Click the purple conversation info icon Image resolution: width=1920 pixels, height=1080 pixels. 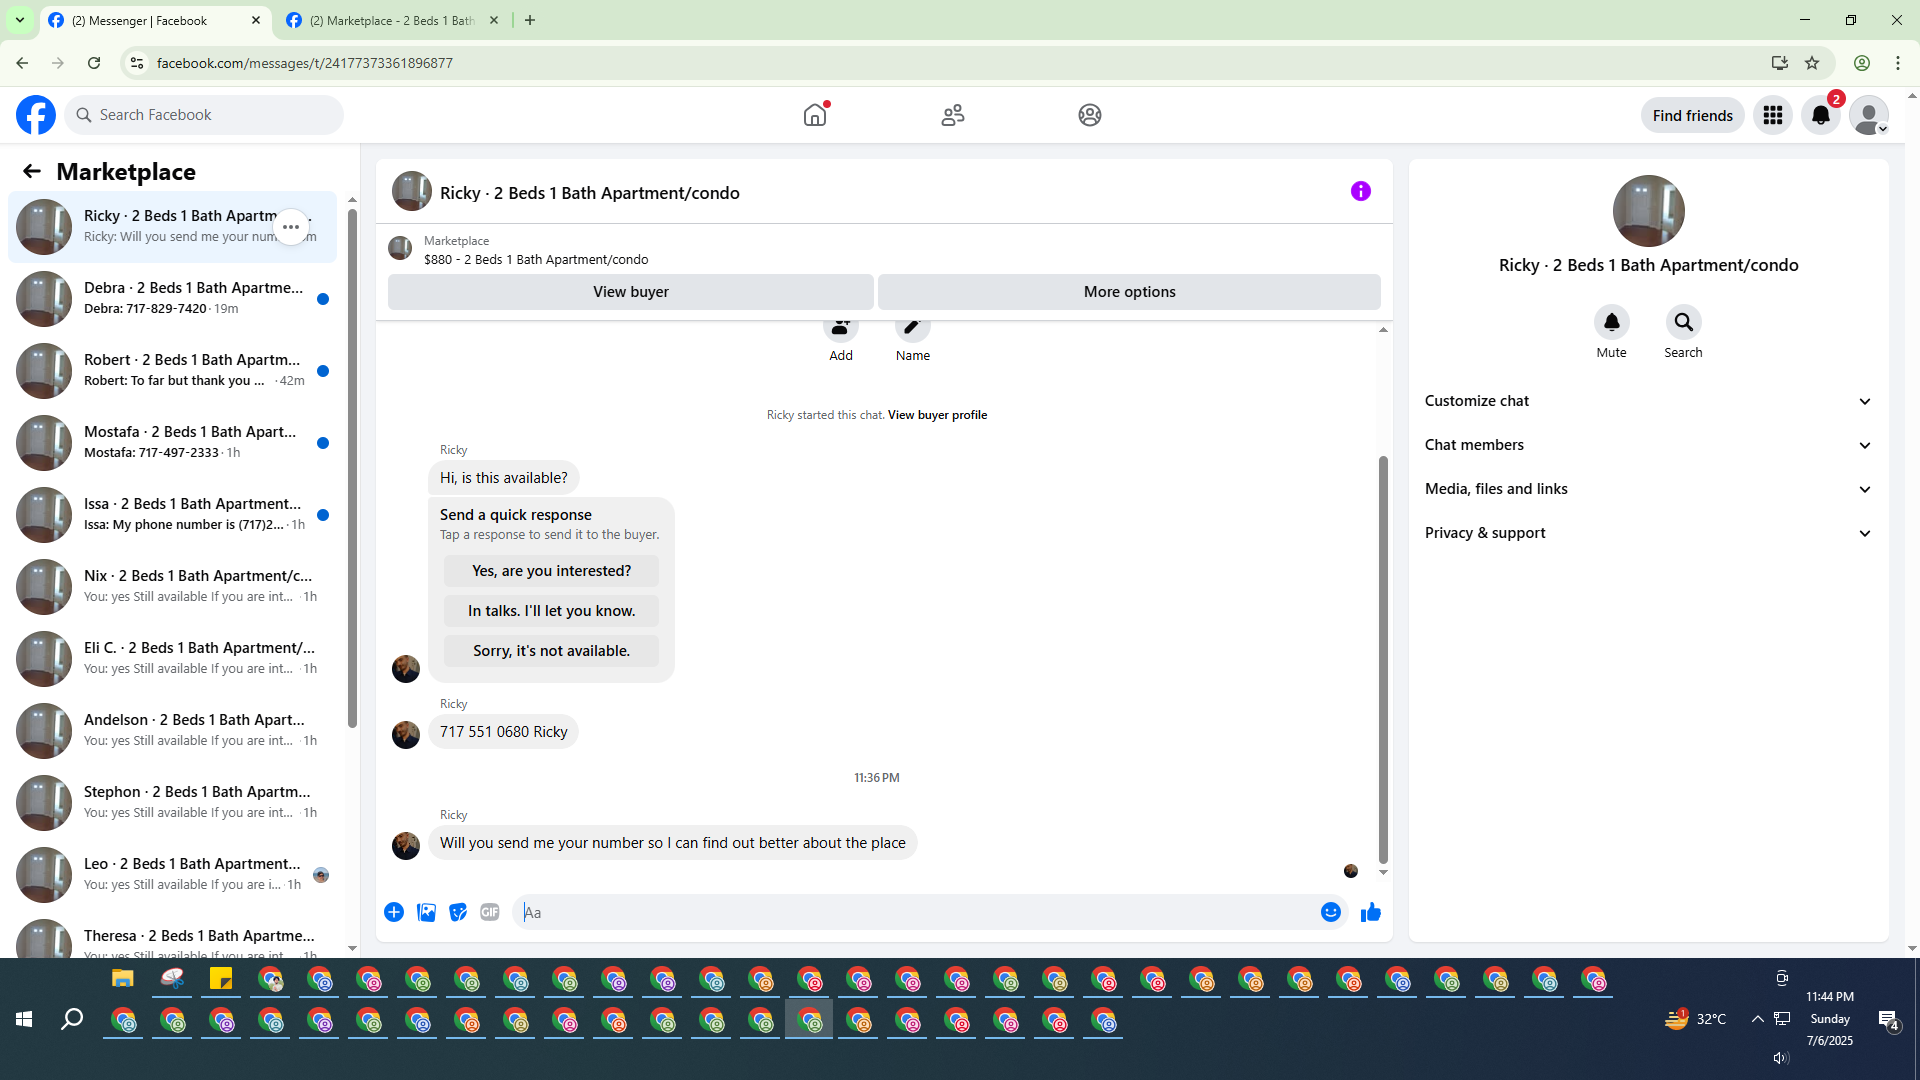pos(1360,191)
